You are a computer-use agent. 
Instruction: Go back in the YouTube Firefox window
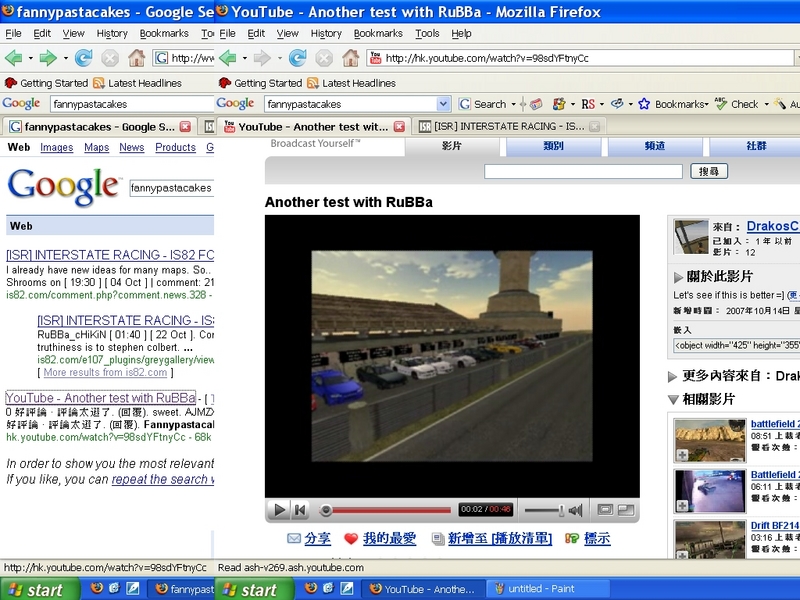pos(228,58)
